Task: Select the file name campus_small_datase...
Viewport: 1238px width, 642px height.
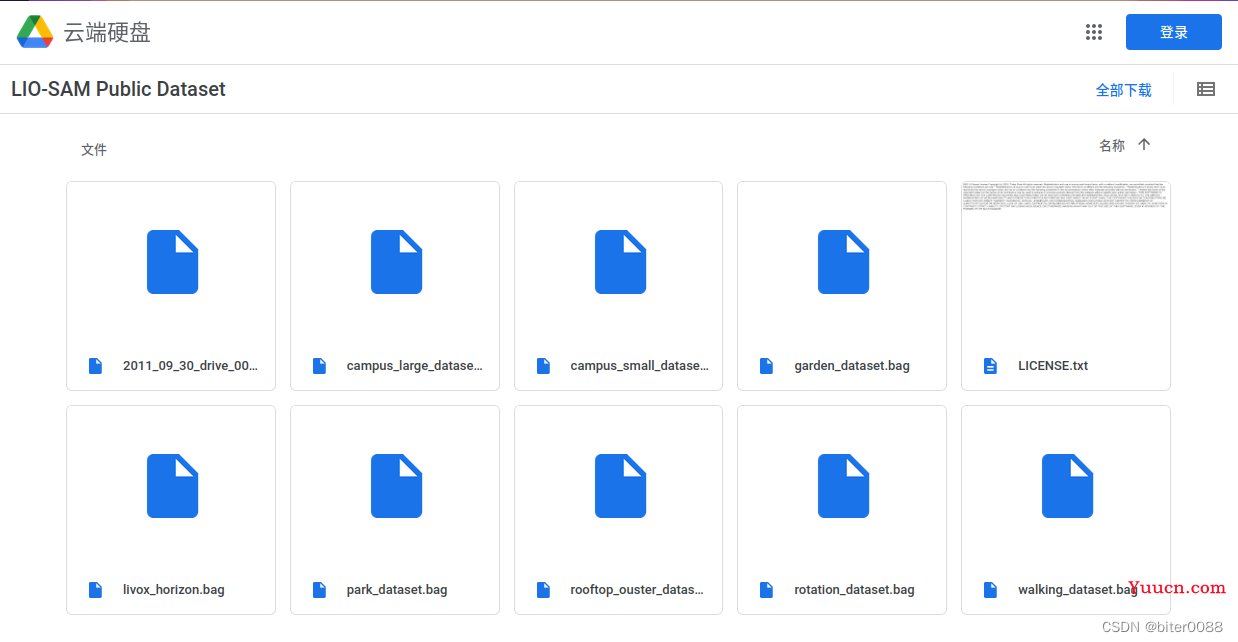Action: point(640,366)
